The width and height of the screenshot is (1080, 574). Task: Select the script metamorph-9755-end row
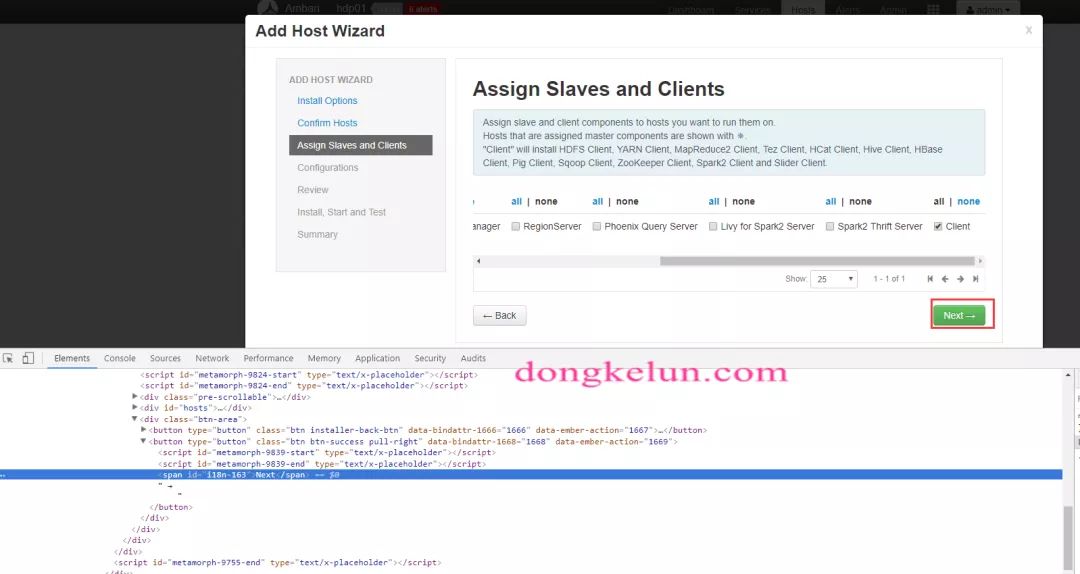tap(278, 562)
